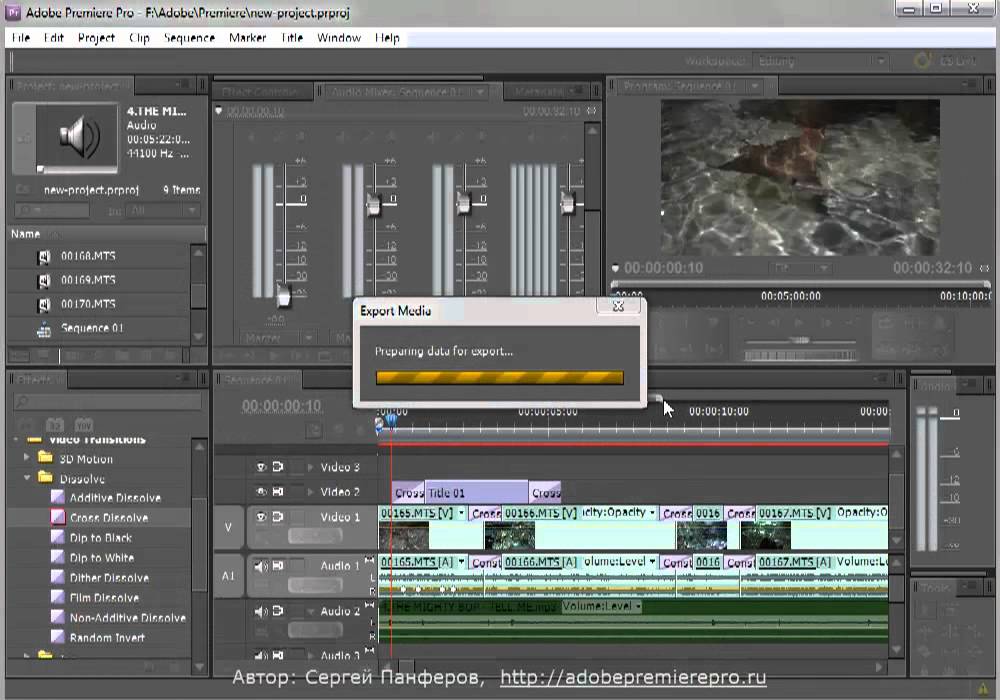This screenshot has width=1000, height=700.
Task: Mute the Audio 3 track
Action: pos(261,655)
